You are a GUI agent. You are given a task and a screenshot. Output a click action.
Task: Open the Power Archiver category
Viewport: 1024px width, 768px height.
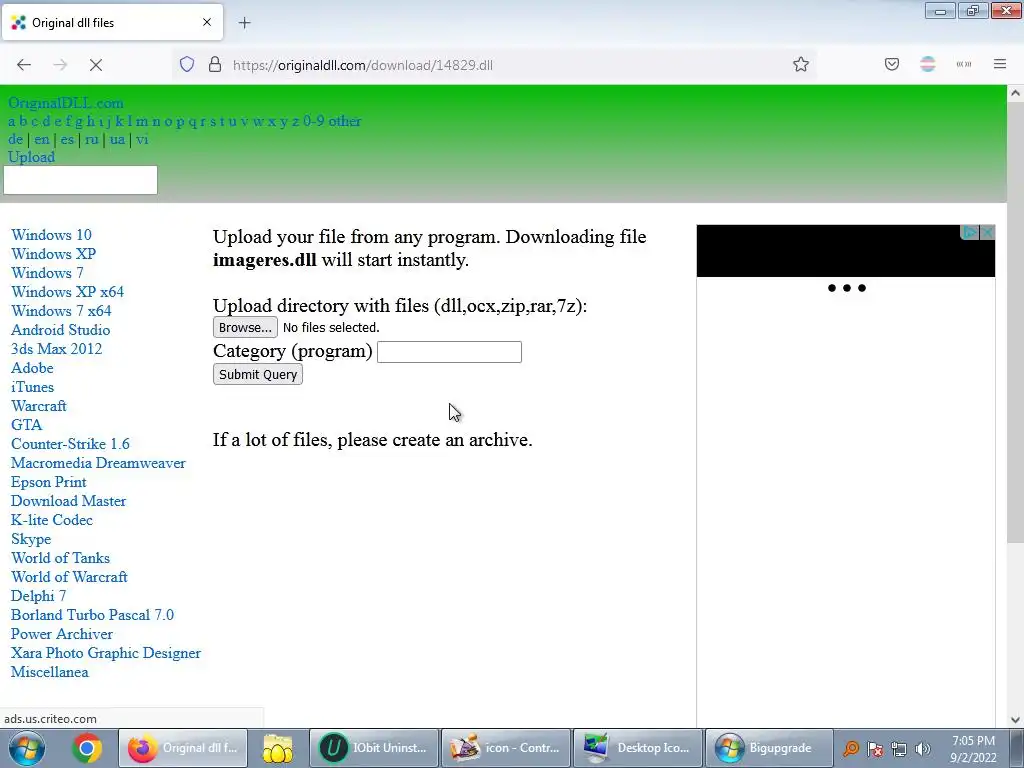pyautogui.click(x=62, y=633)
